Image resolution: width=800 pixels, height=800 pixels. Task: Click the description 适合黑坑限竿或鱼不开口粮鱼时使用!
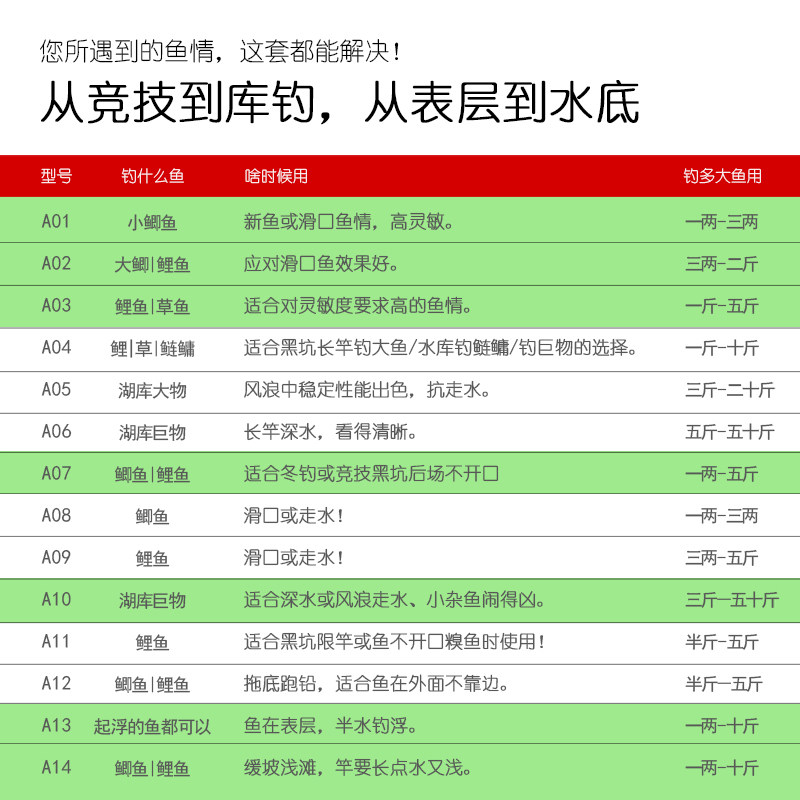click(x=394, y=641)
